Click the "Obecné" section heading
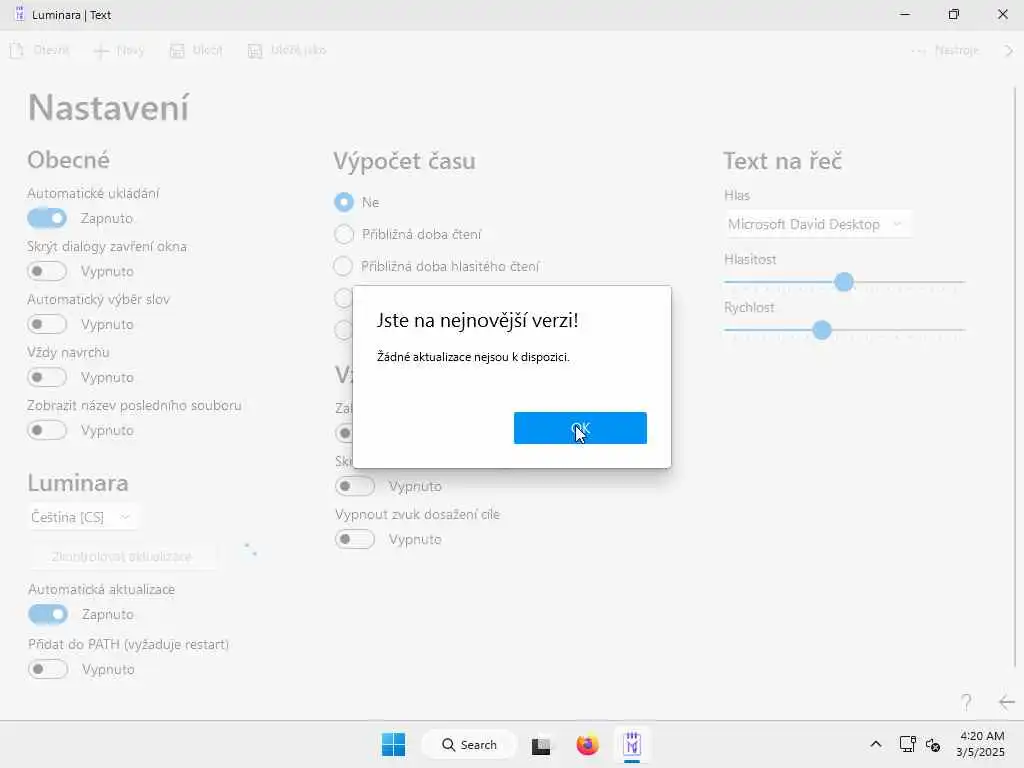 tap(69, 160)
